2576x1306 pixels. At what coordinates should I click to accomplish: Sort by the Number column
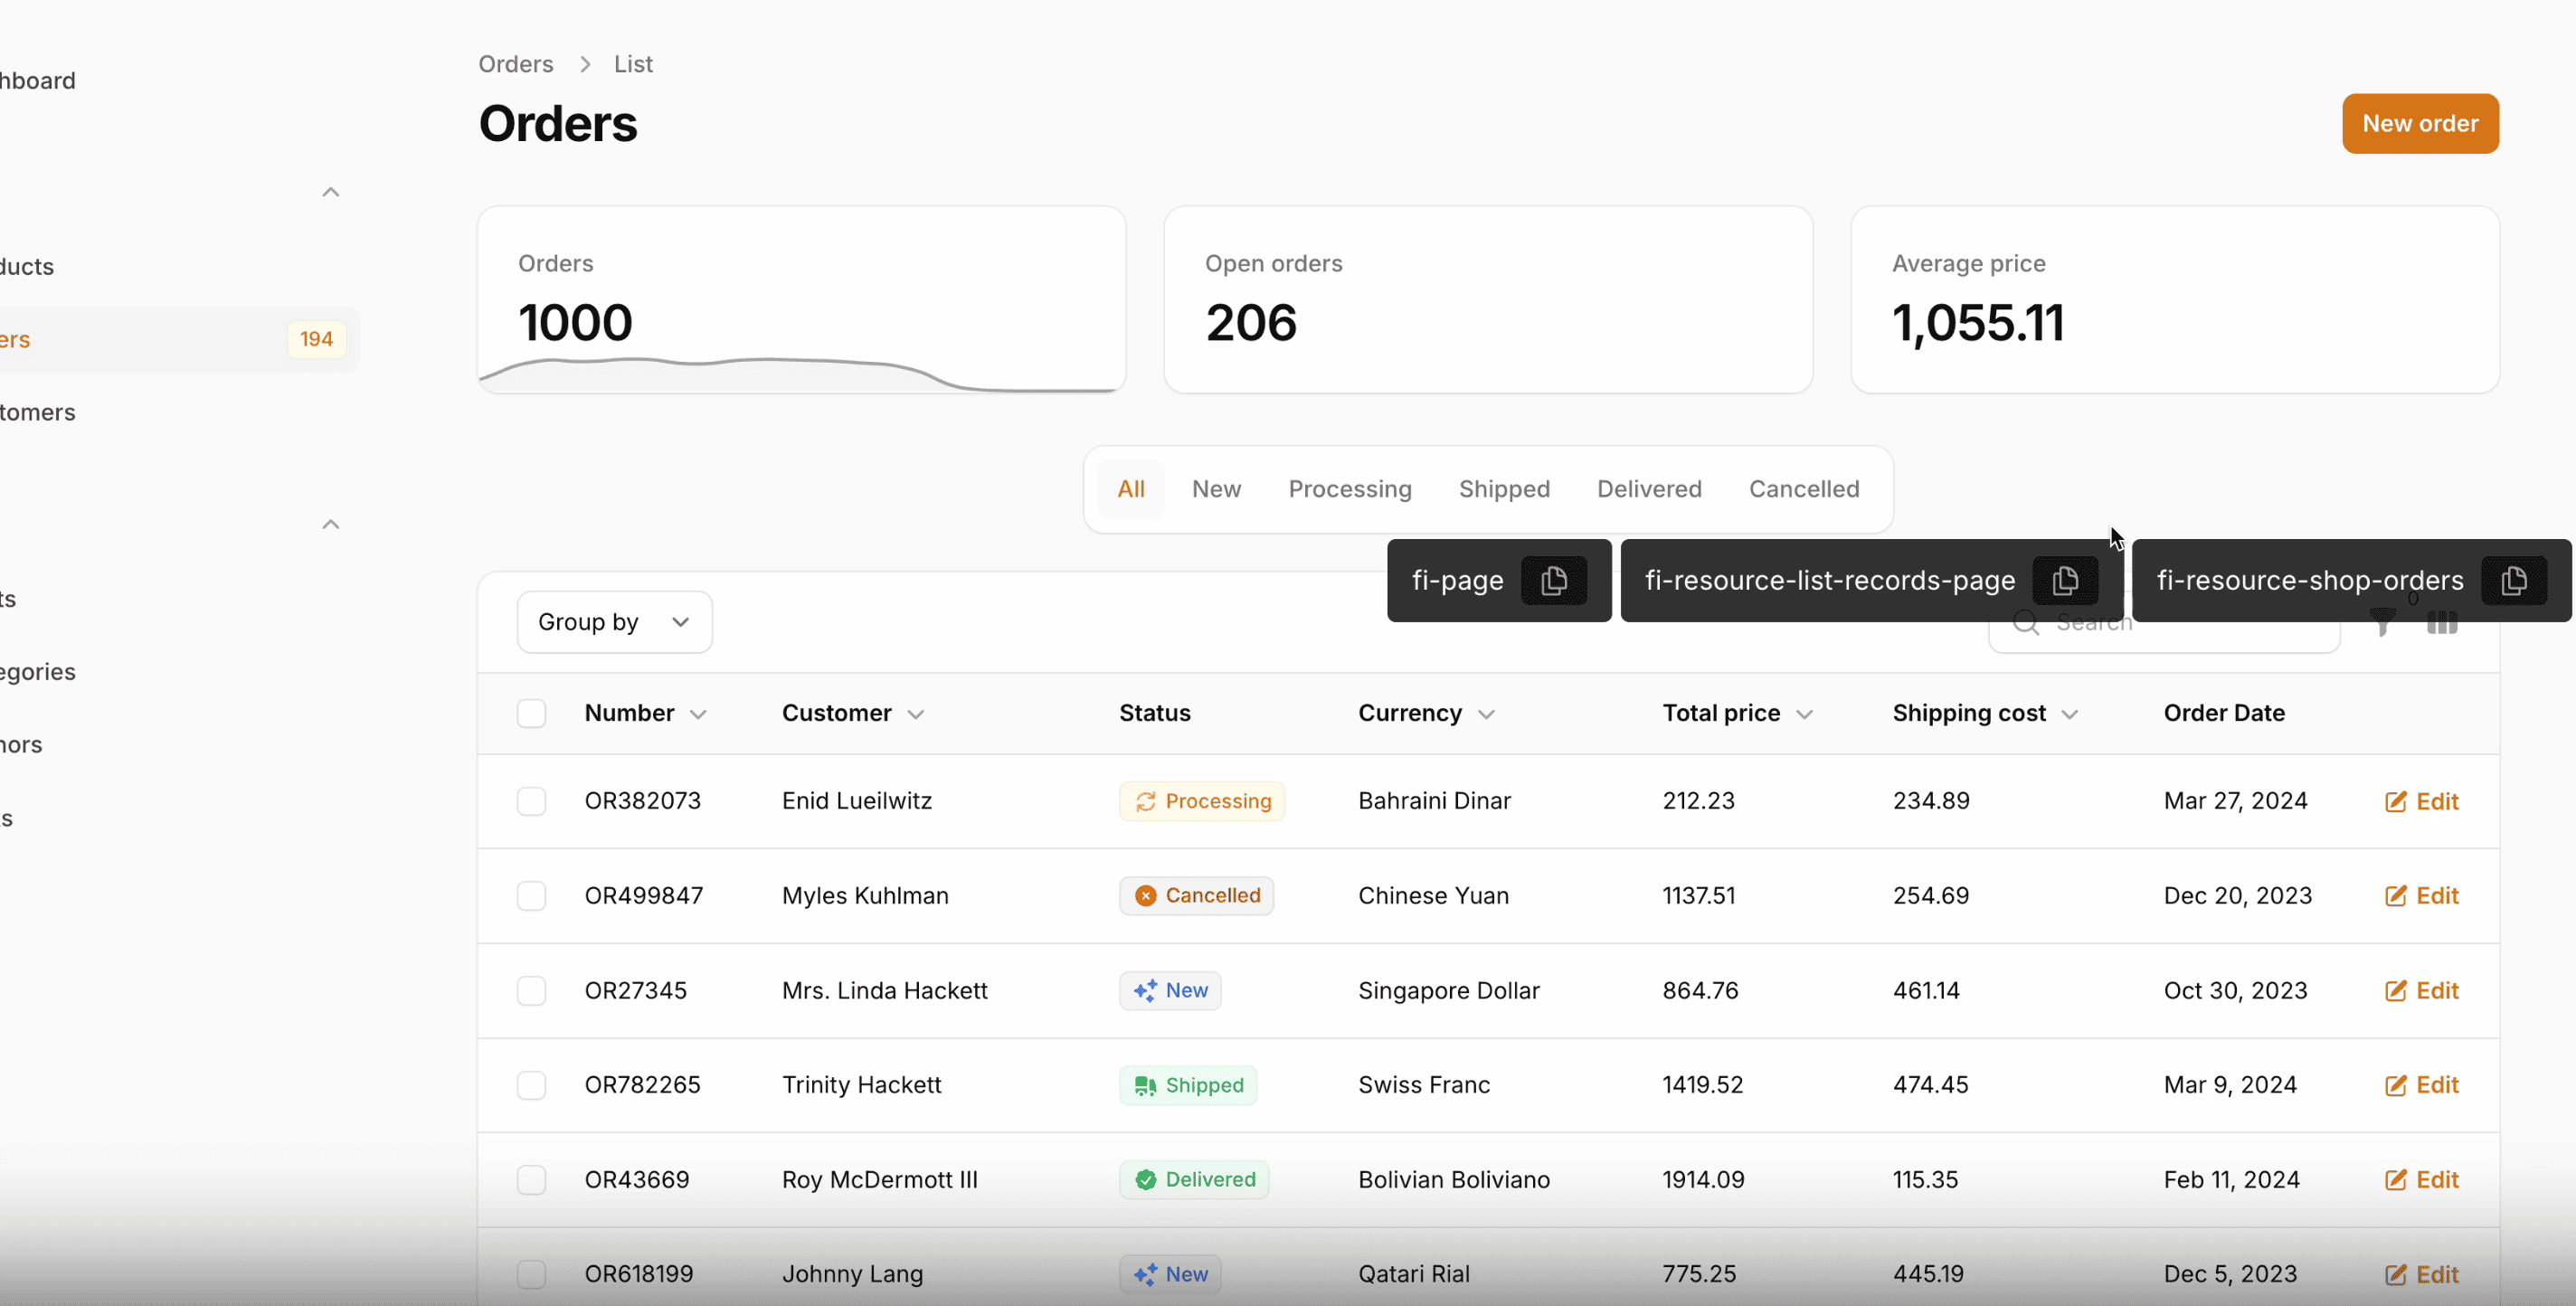point(646,714)
